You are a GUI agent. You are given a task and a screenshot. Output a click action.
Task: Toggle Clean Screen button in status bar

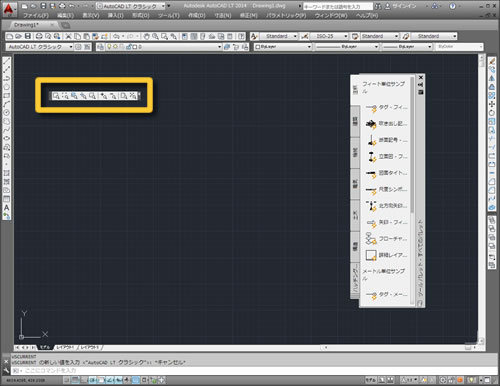[487, 380]
